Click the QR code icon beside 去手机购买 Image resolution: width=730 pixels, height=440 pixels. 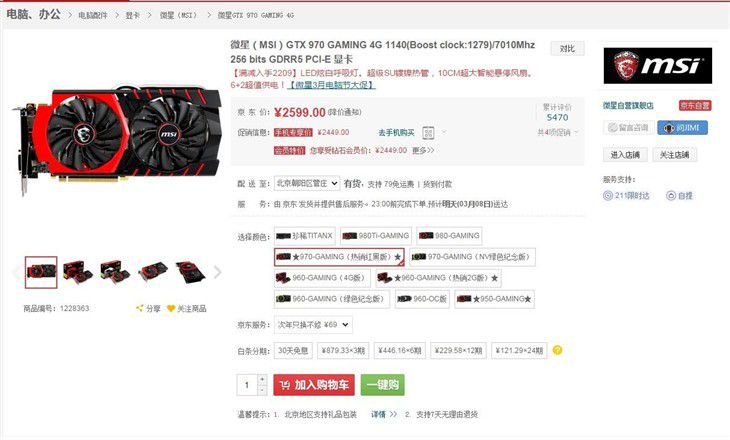click(428, 133)
